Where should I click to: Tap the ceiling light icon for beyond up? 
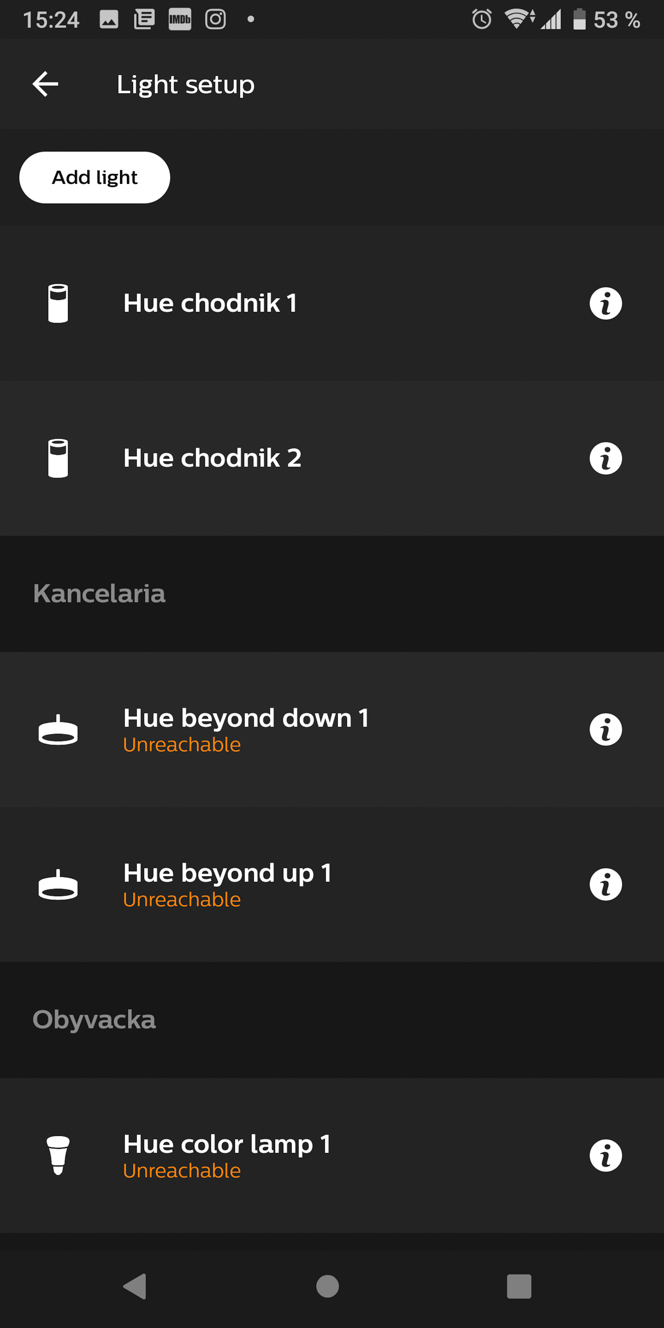click(58, 886)
